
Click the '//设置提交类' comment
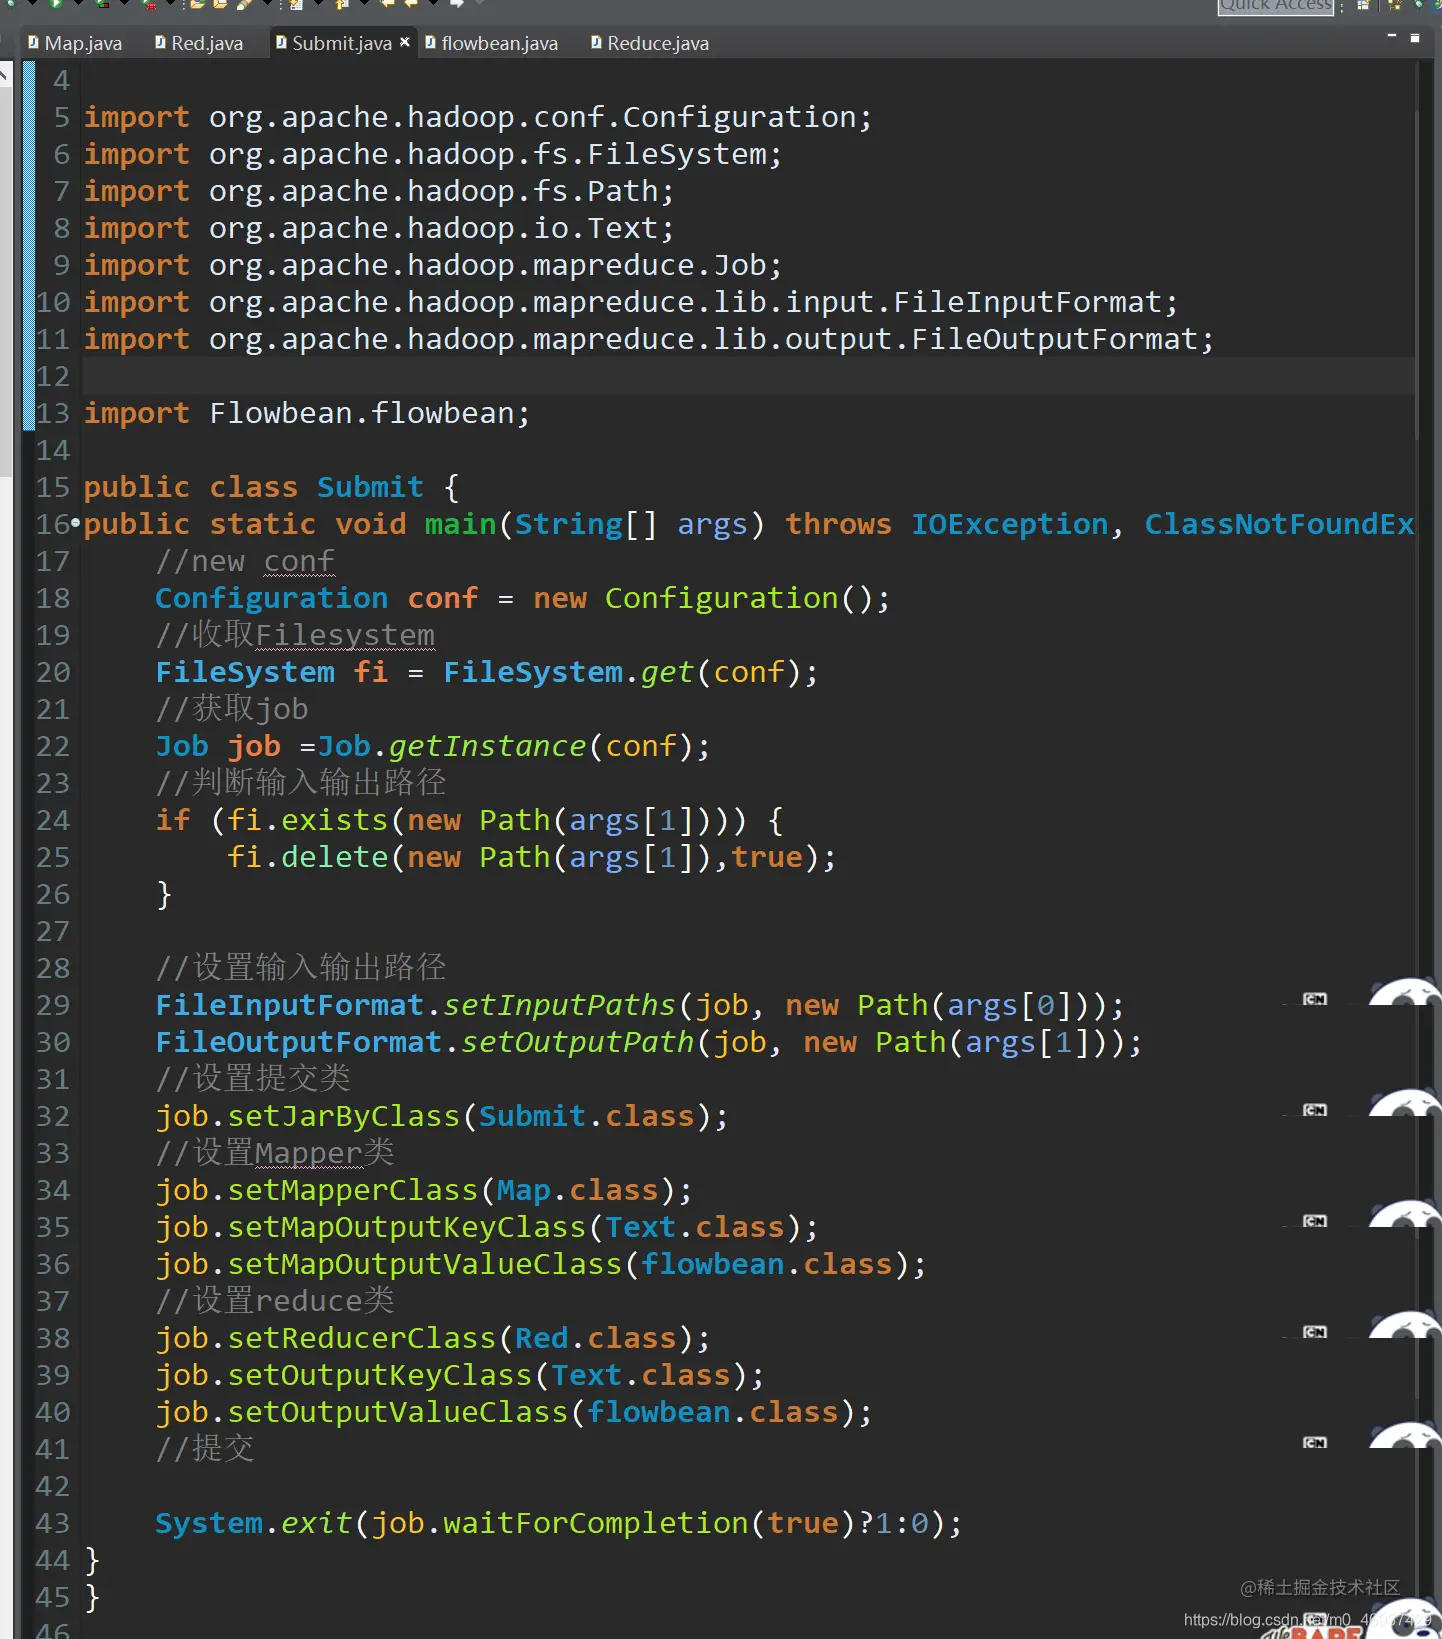253,1079
